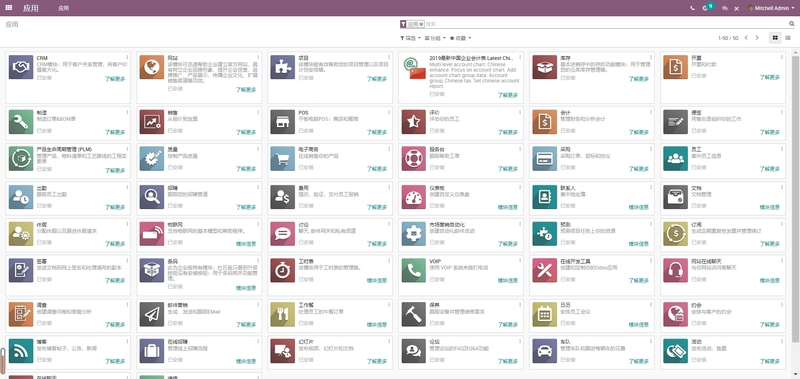Click the 文档 inbox tray icon
Viewport: 800px width, 379px height.
click(x=676, y=197)
